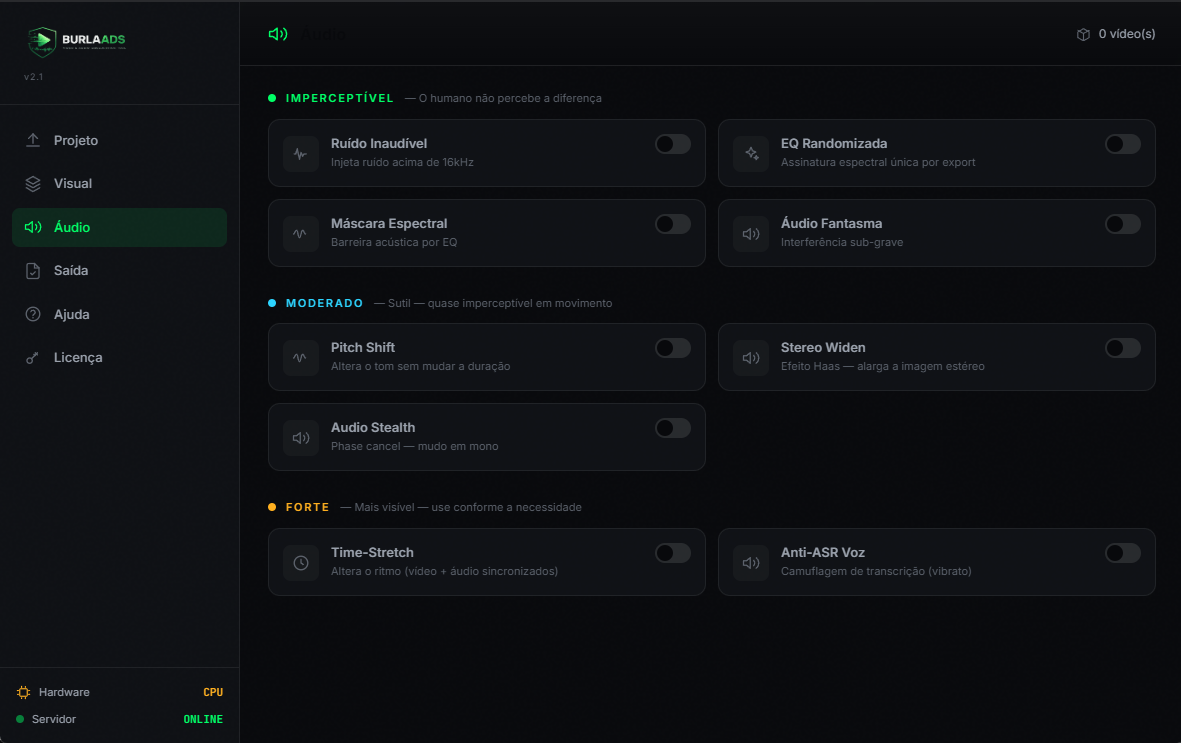Screen dimensions: 1181x743
Task: Click the sparkle icon on EQ Randomizada card
Action: [x=751, y=154]
